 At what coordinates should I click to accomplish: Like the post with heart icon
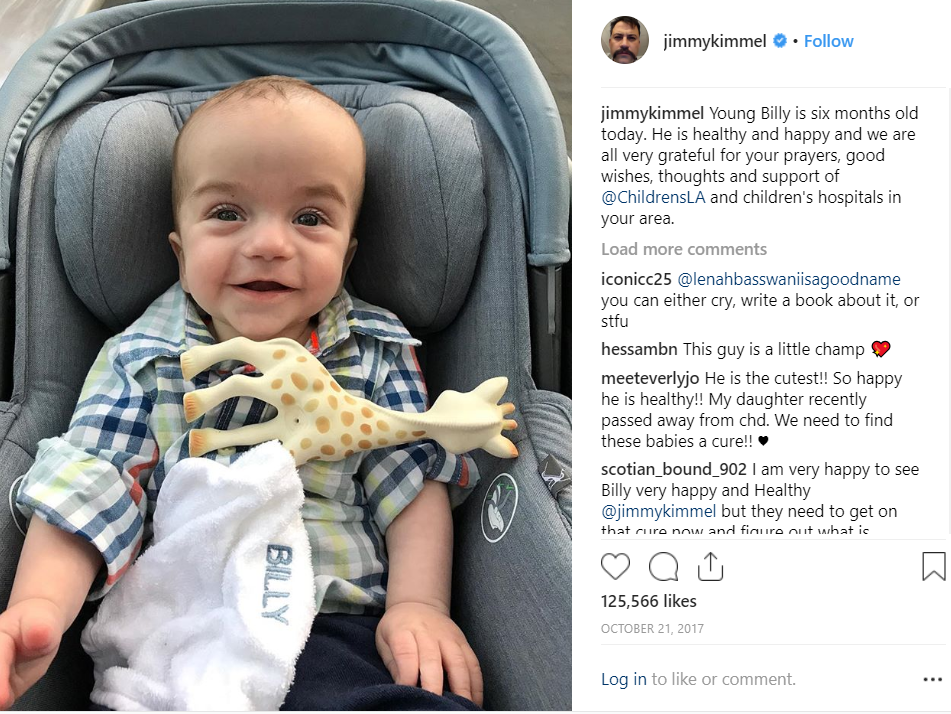[x=615, y=567]
